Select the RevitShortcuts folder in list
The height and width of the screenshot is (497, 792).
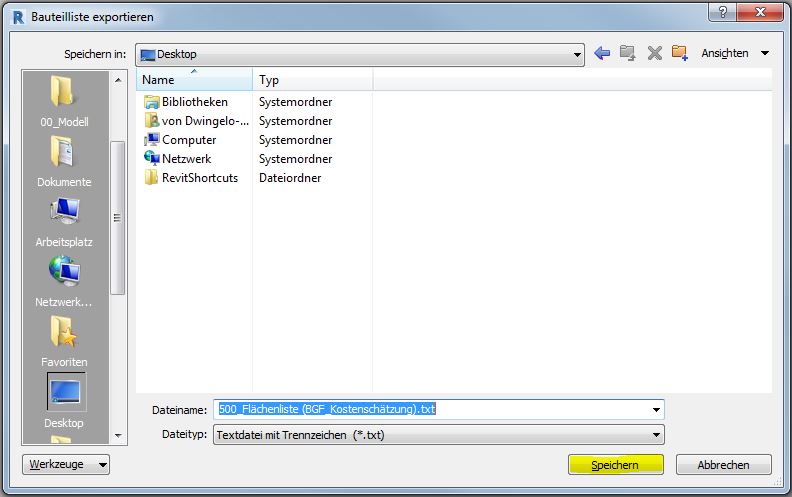pyautogui.click(x=199, y=178)
